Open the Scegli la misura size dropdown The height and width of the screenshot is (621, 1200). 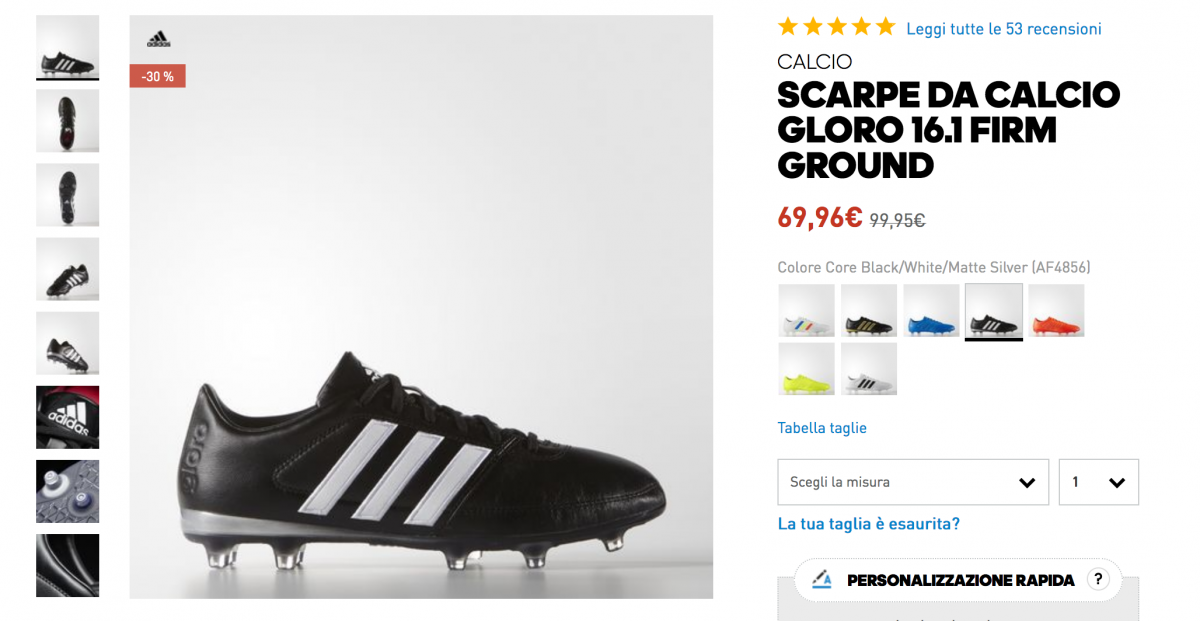pos(912,482)
